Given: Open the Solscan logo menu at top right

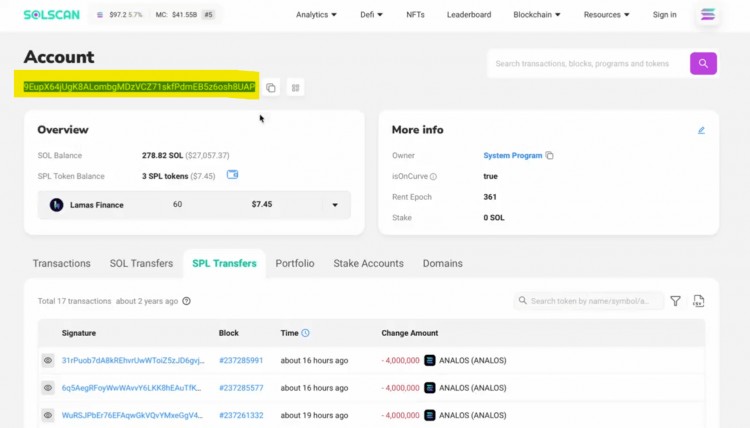Looking at the screenshot, I should [709, 15].
